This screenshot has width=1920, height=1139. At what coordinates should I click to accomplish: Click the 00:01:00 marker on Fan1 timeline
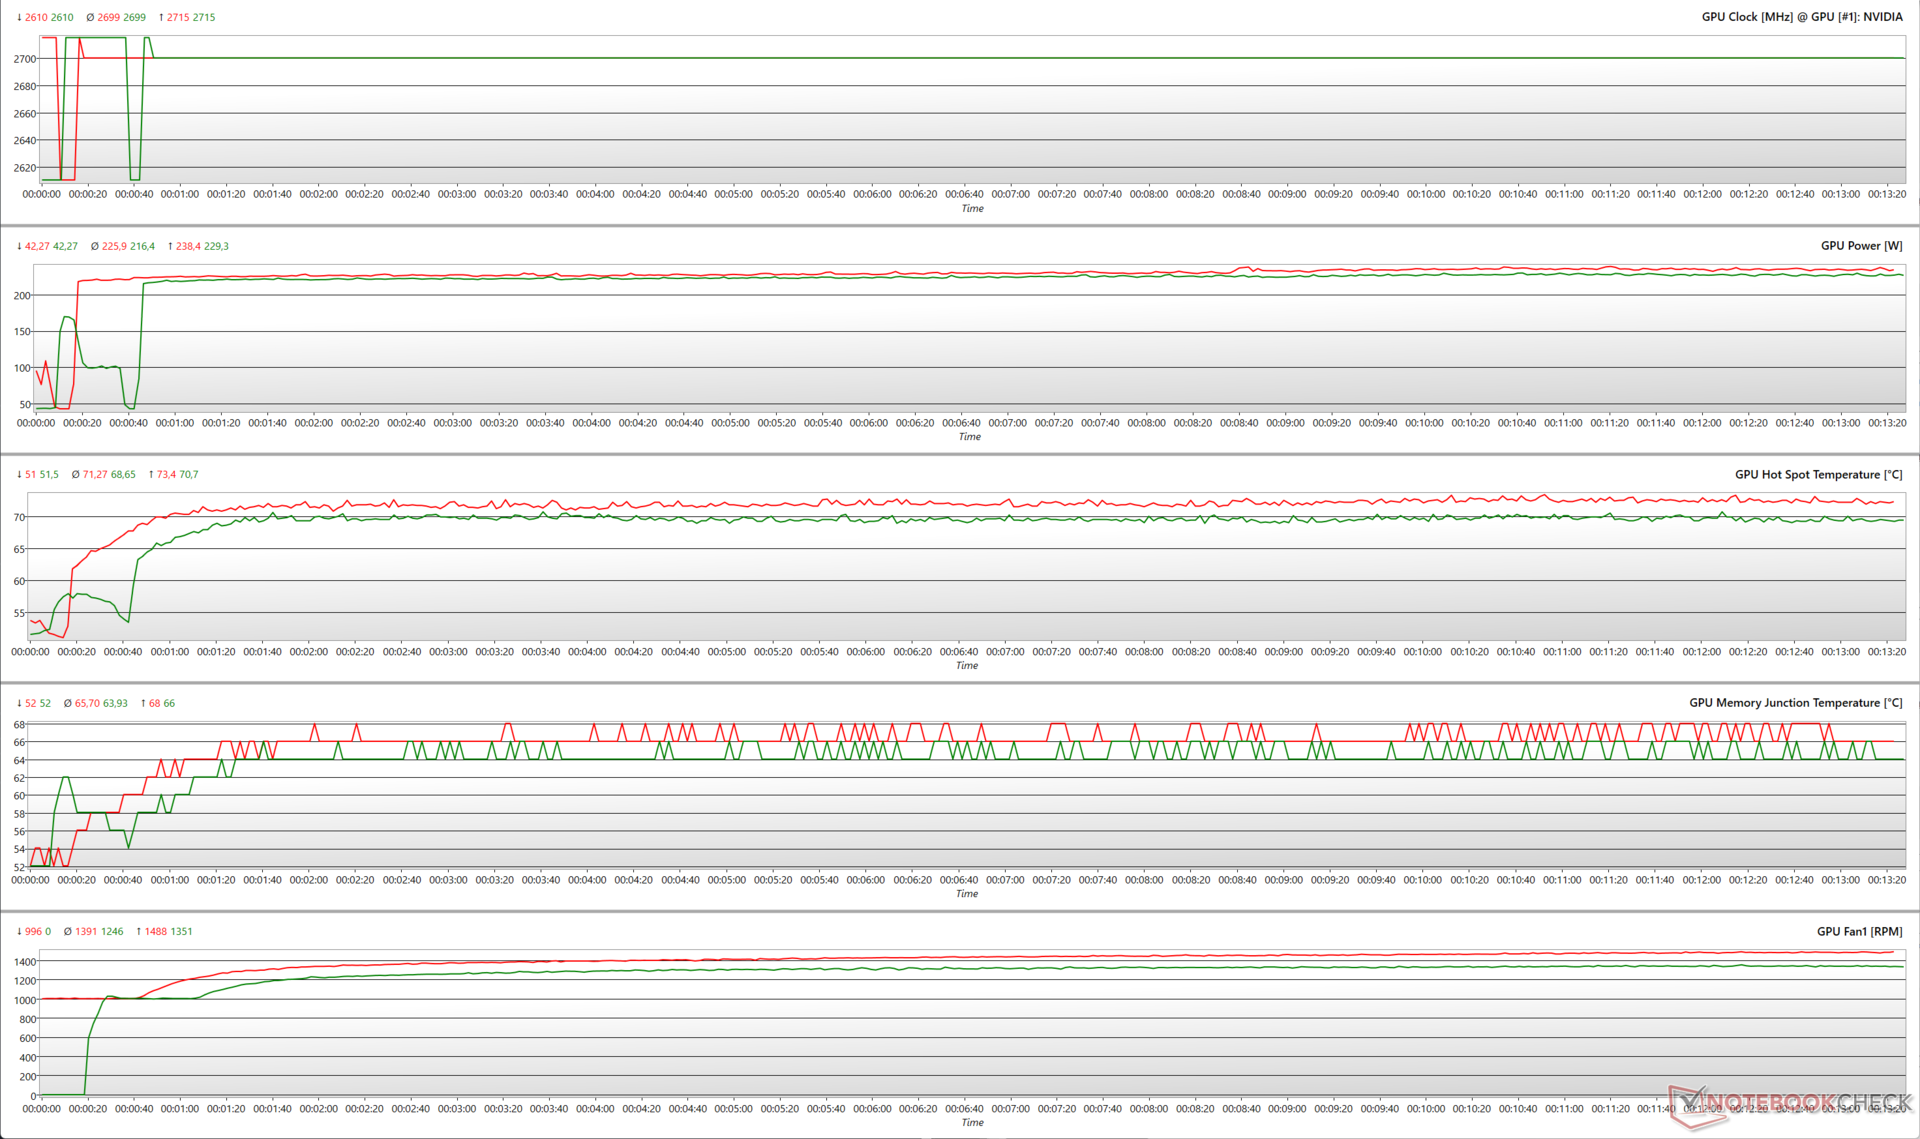coord(180,1108)
